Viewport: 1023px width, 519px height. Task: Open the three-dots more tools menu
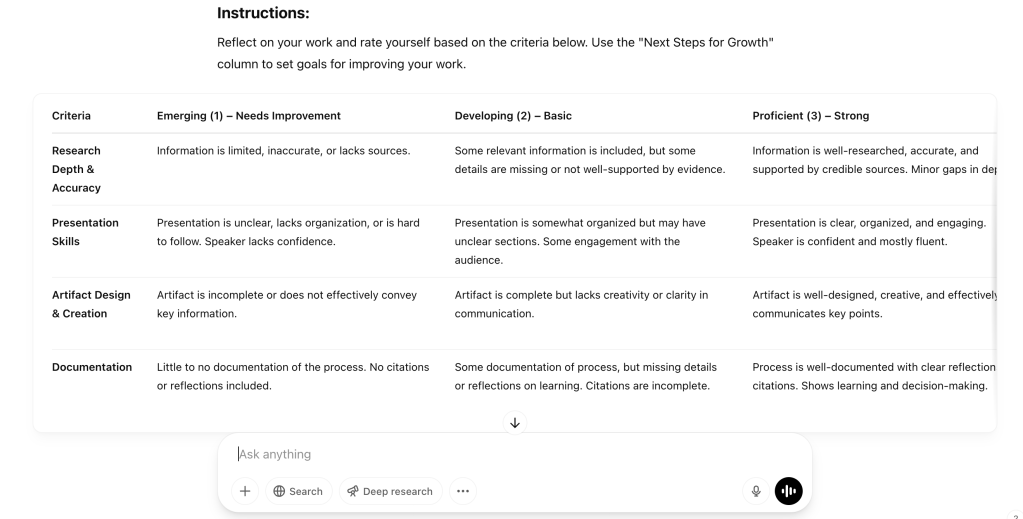click(x=461, y=491)
